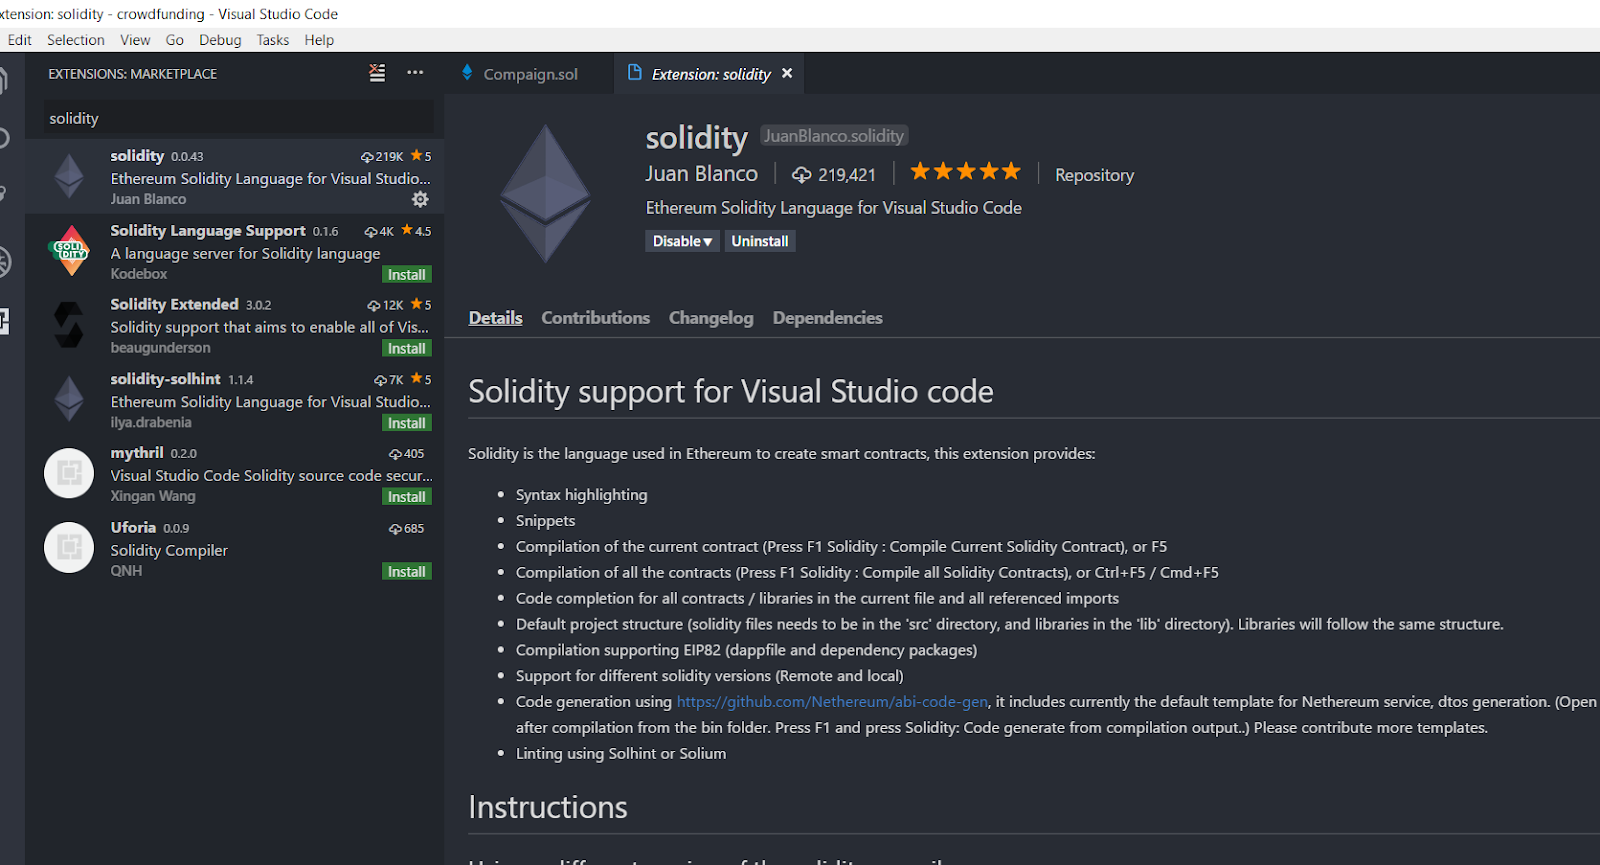Open the Repository link
The image size is (1600, 865).
point(1094,175)
